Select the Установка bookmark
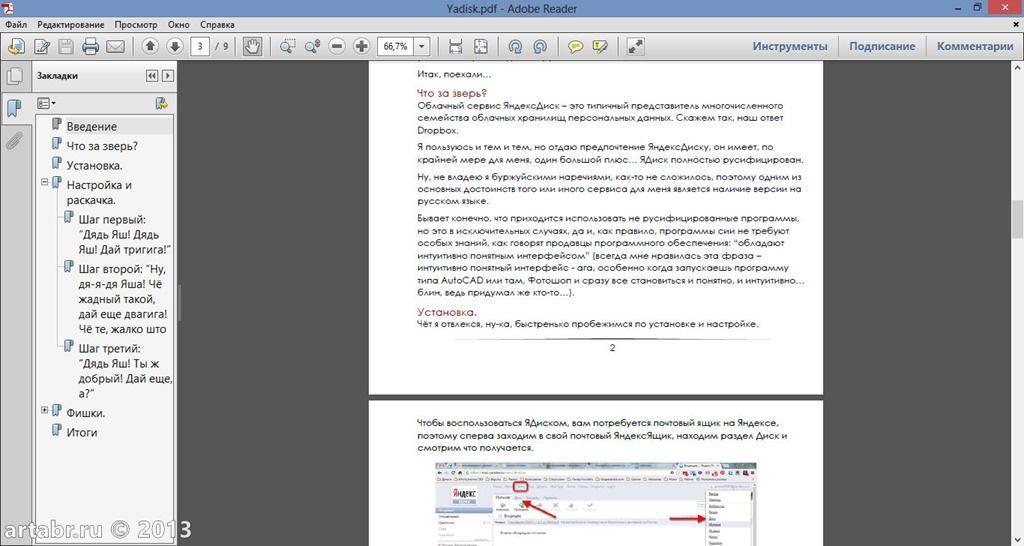 point(94,165)
